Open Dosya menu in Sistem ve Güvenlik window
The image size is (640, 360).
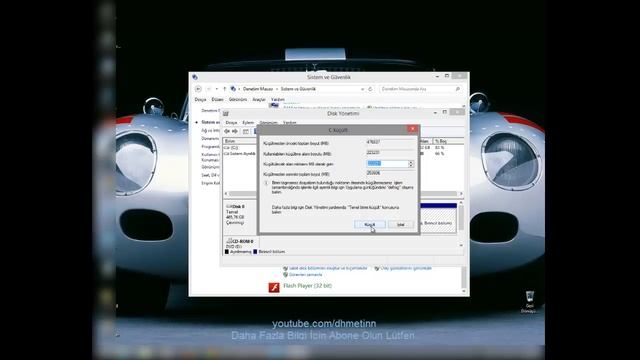(x=200, y=99)
